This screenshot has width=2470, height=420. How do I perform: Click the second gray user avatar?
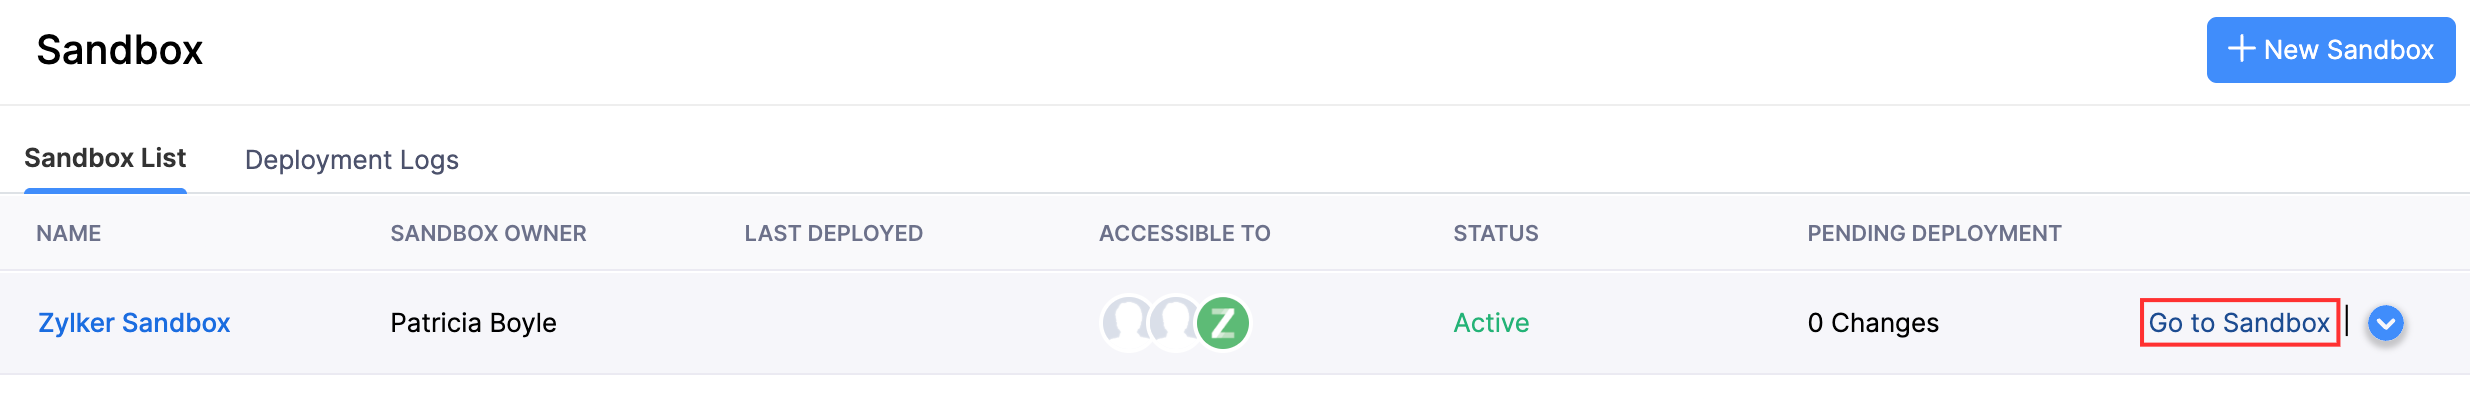[x=1174, y=323]
